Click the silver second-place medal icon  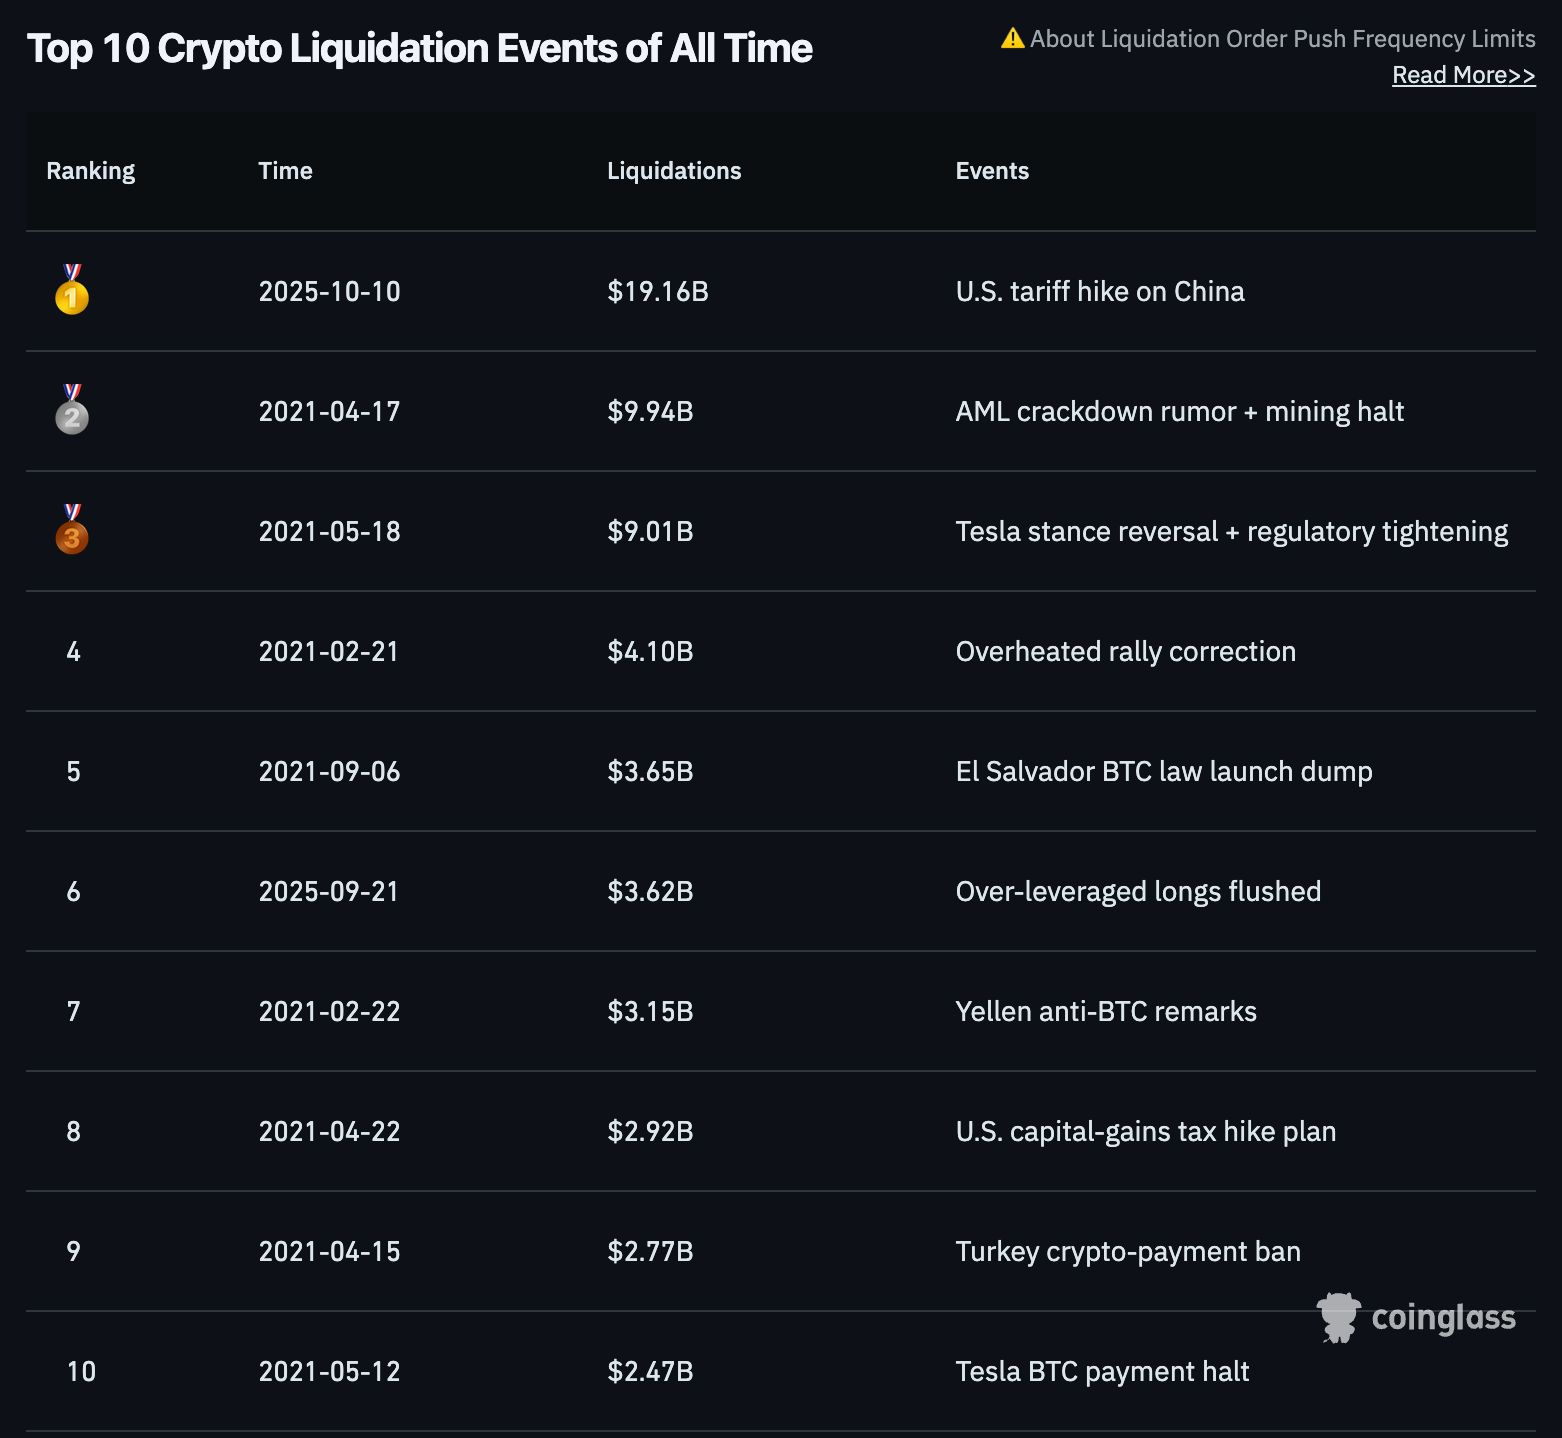click(x=72, y=411)
